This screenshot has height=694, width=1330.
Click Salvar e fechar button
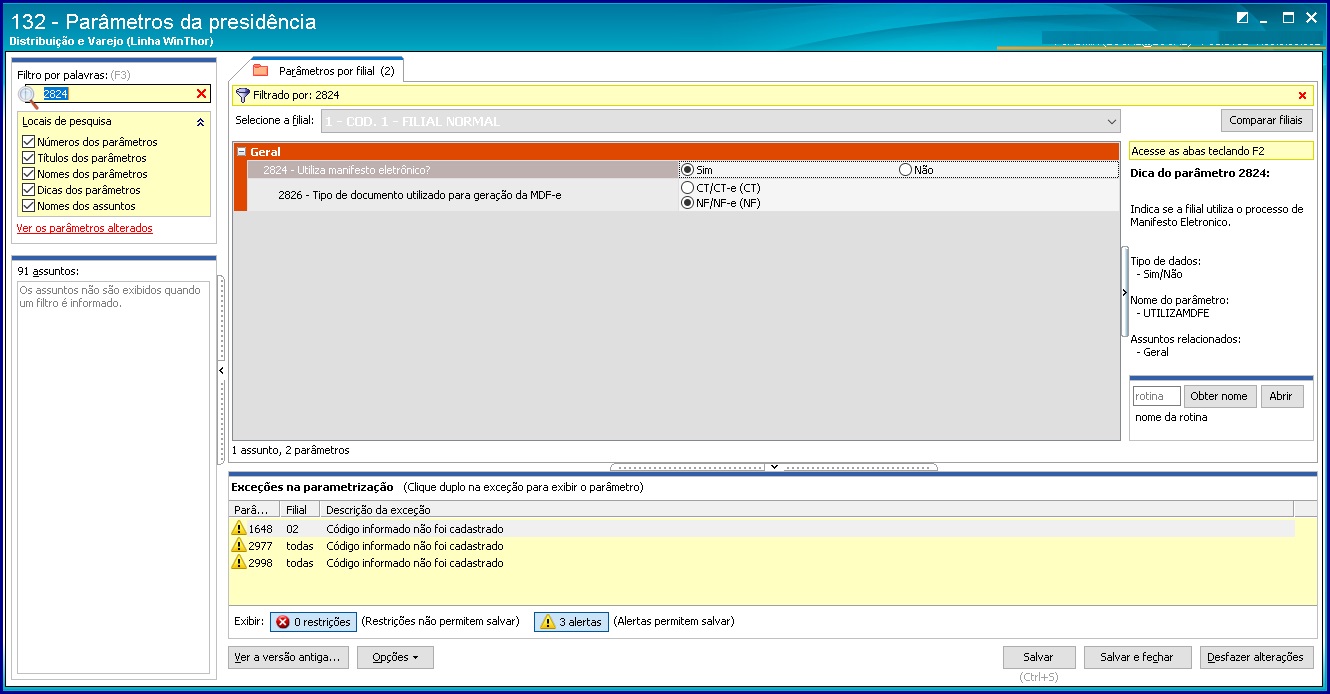1137,657
